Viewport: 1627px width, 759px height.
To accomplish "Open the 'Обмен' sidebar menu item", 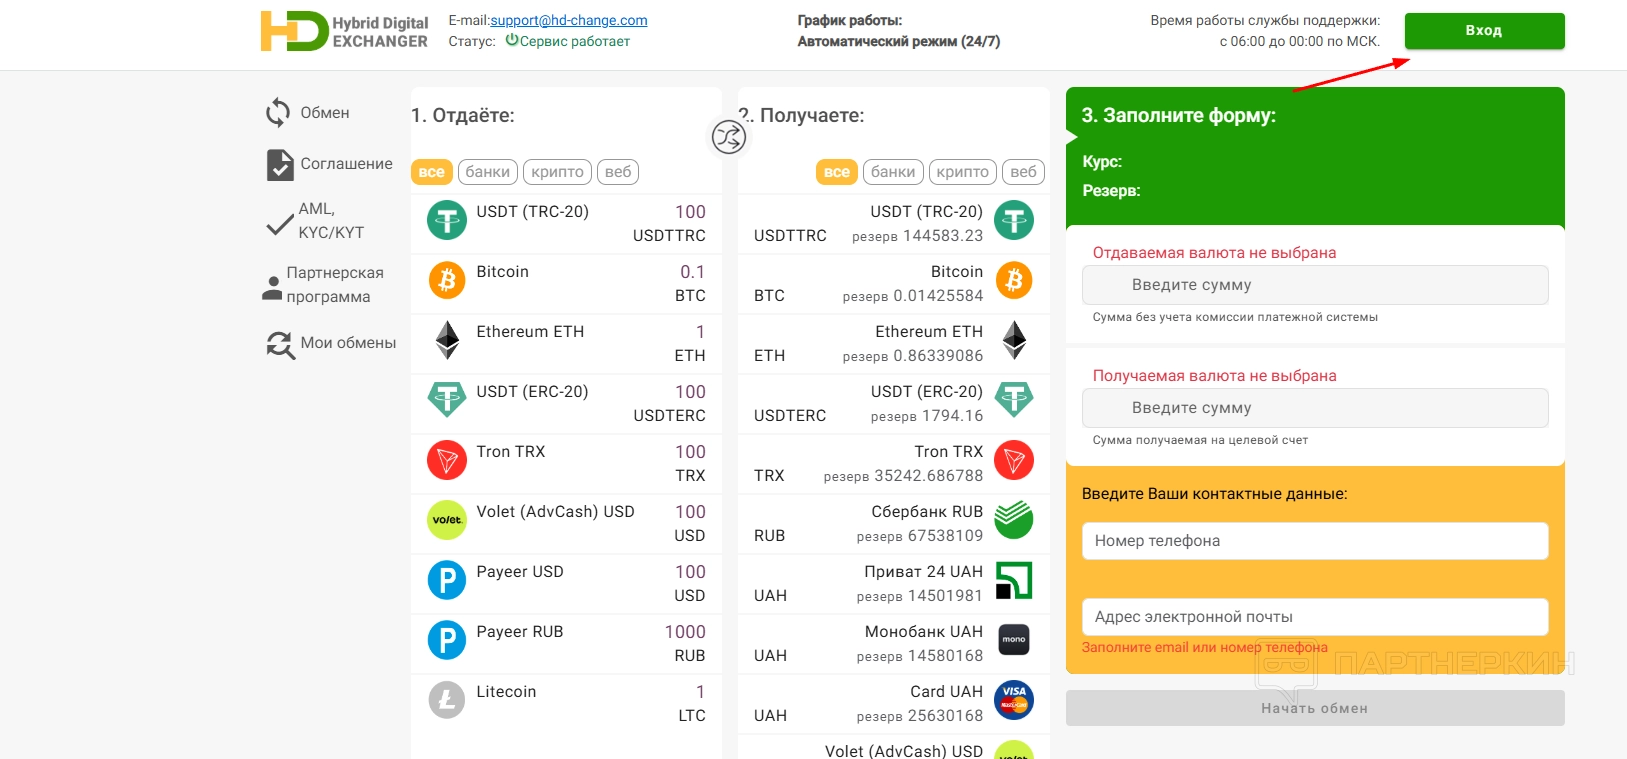I will pyautogui.click(x=324, y=113).
